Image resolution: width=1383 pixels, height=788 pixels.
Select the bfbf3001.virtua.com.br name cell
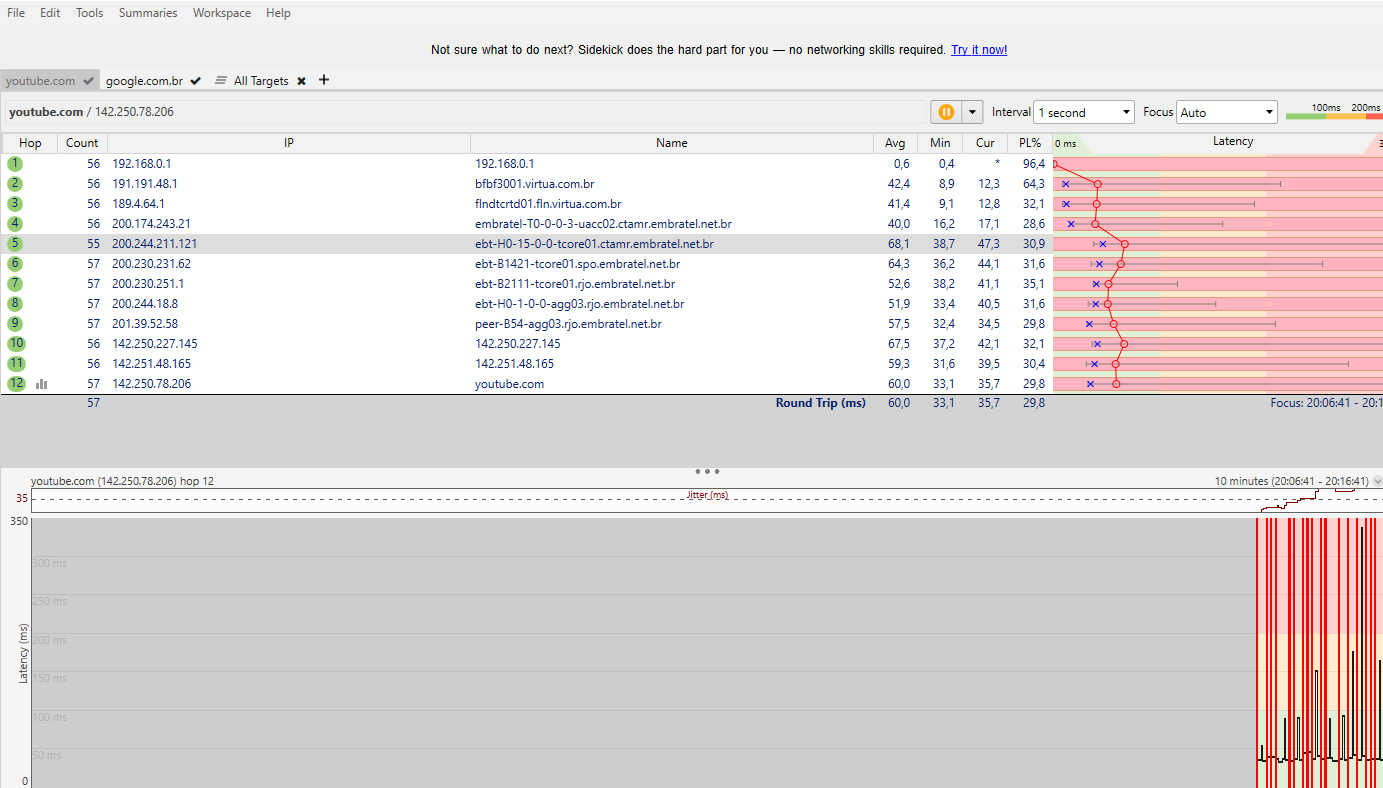pyautogui.click(x=534, y=183)
